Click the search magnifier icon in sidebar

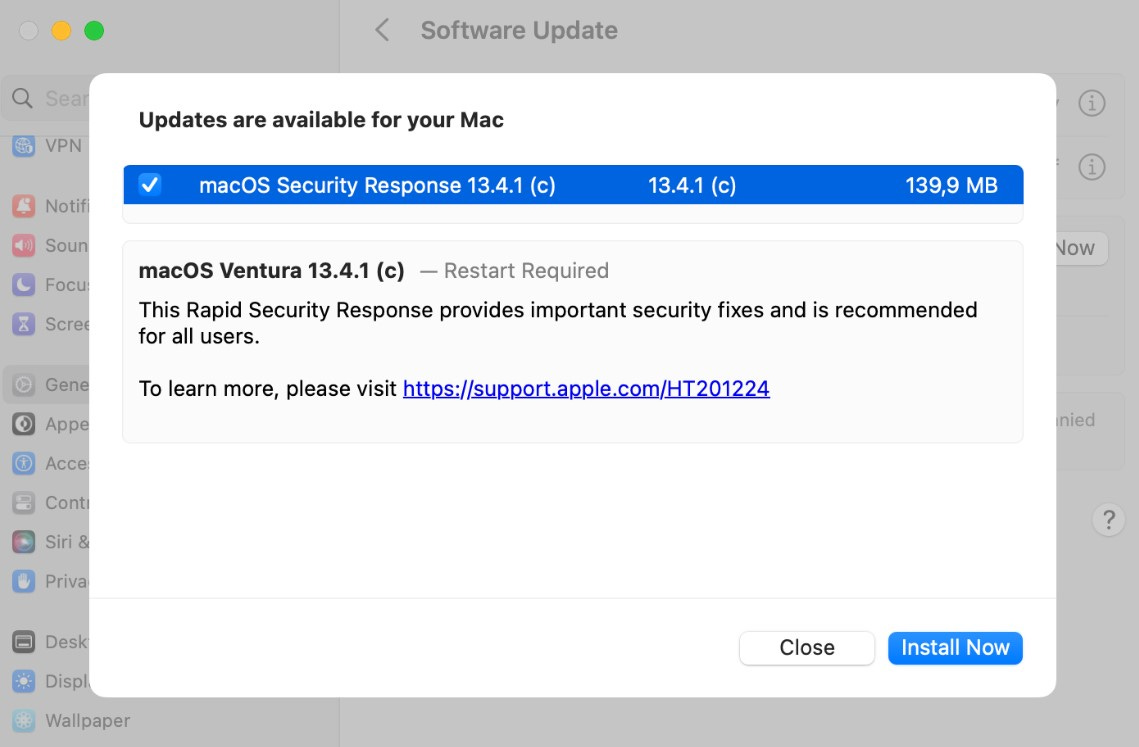[x=23, y=98]
